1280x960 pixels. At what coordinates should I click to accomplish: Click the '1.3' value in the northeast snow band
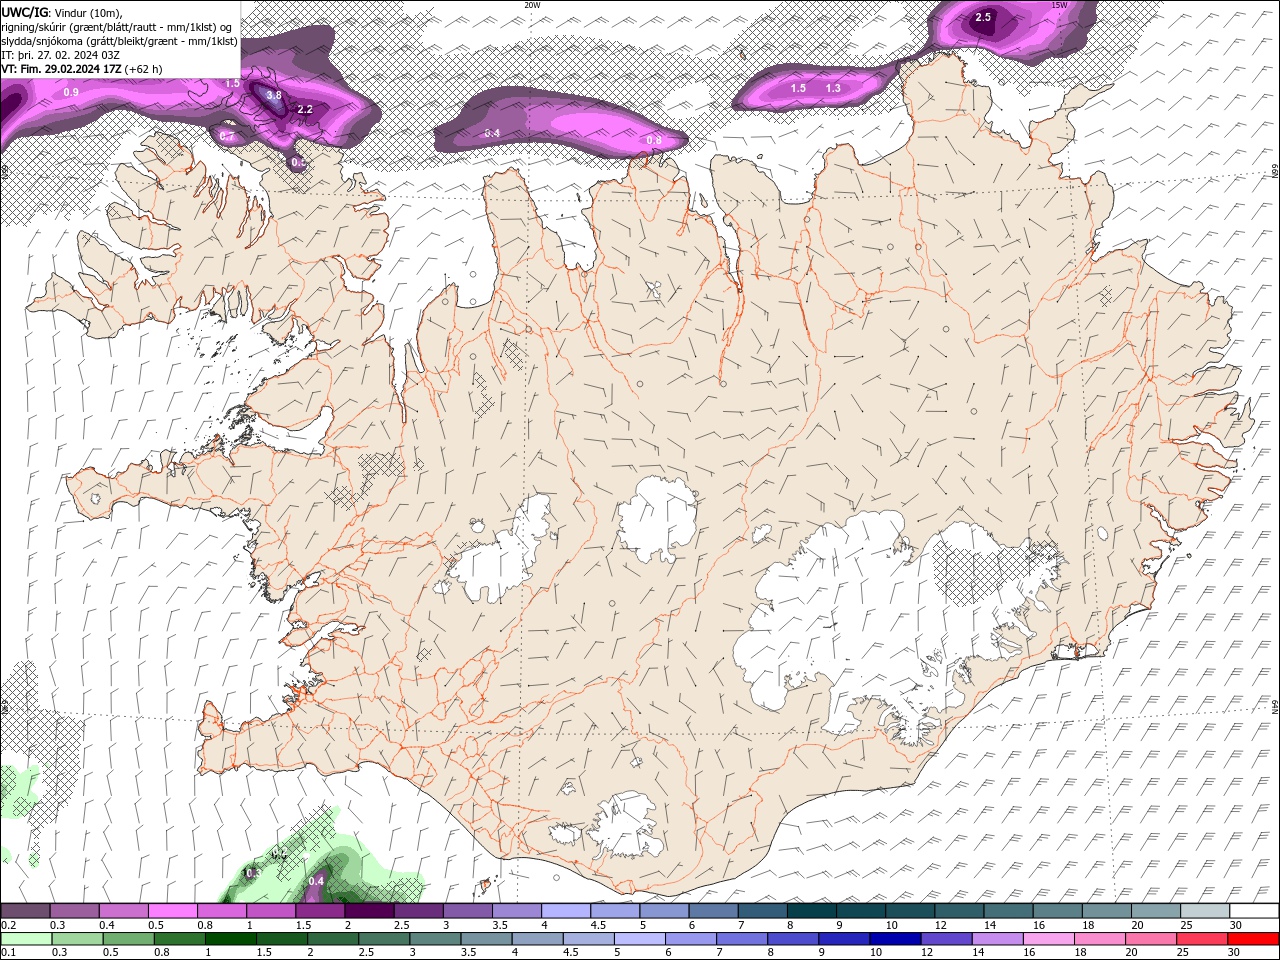(833, 88)
